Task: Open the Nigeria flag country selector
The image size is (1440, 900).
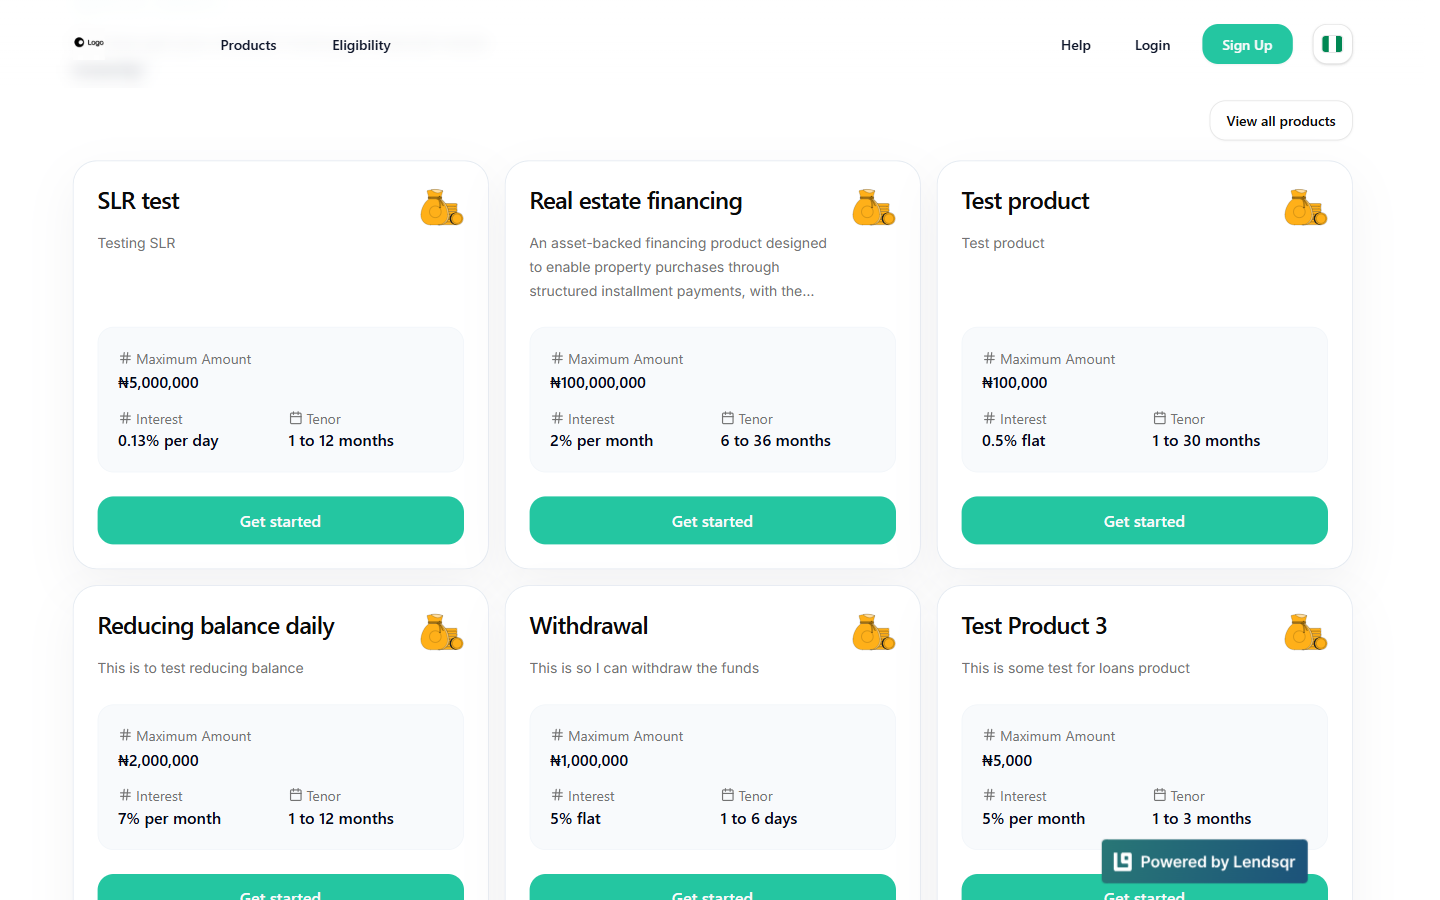Action: [x=1332, y=44]
